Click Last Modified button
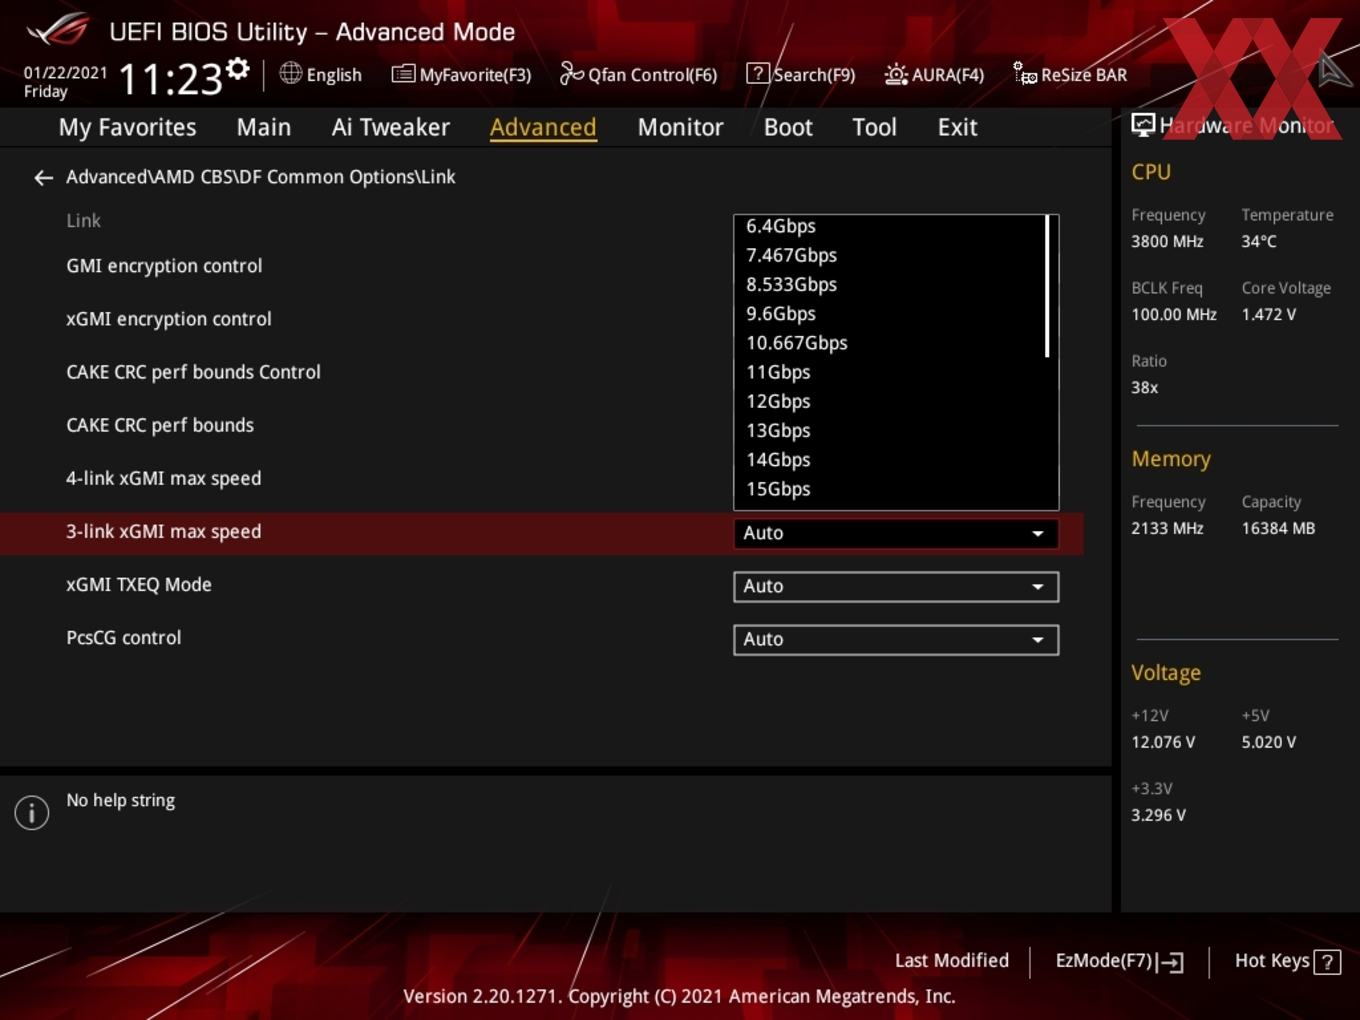1360x1020 pixels. tap(951, 961)
